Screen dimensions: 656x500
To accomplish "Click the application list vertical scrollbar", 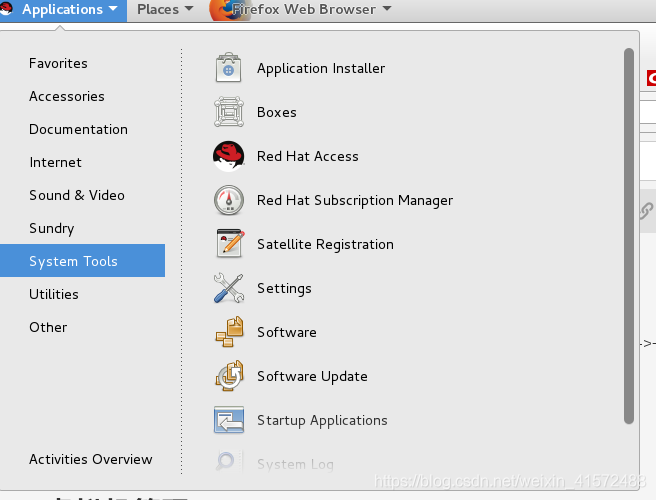I will tap(628, 236).
